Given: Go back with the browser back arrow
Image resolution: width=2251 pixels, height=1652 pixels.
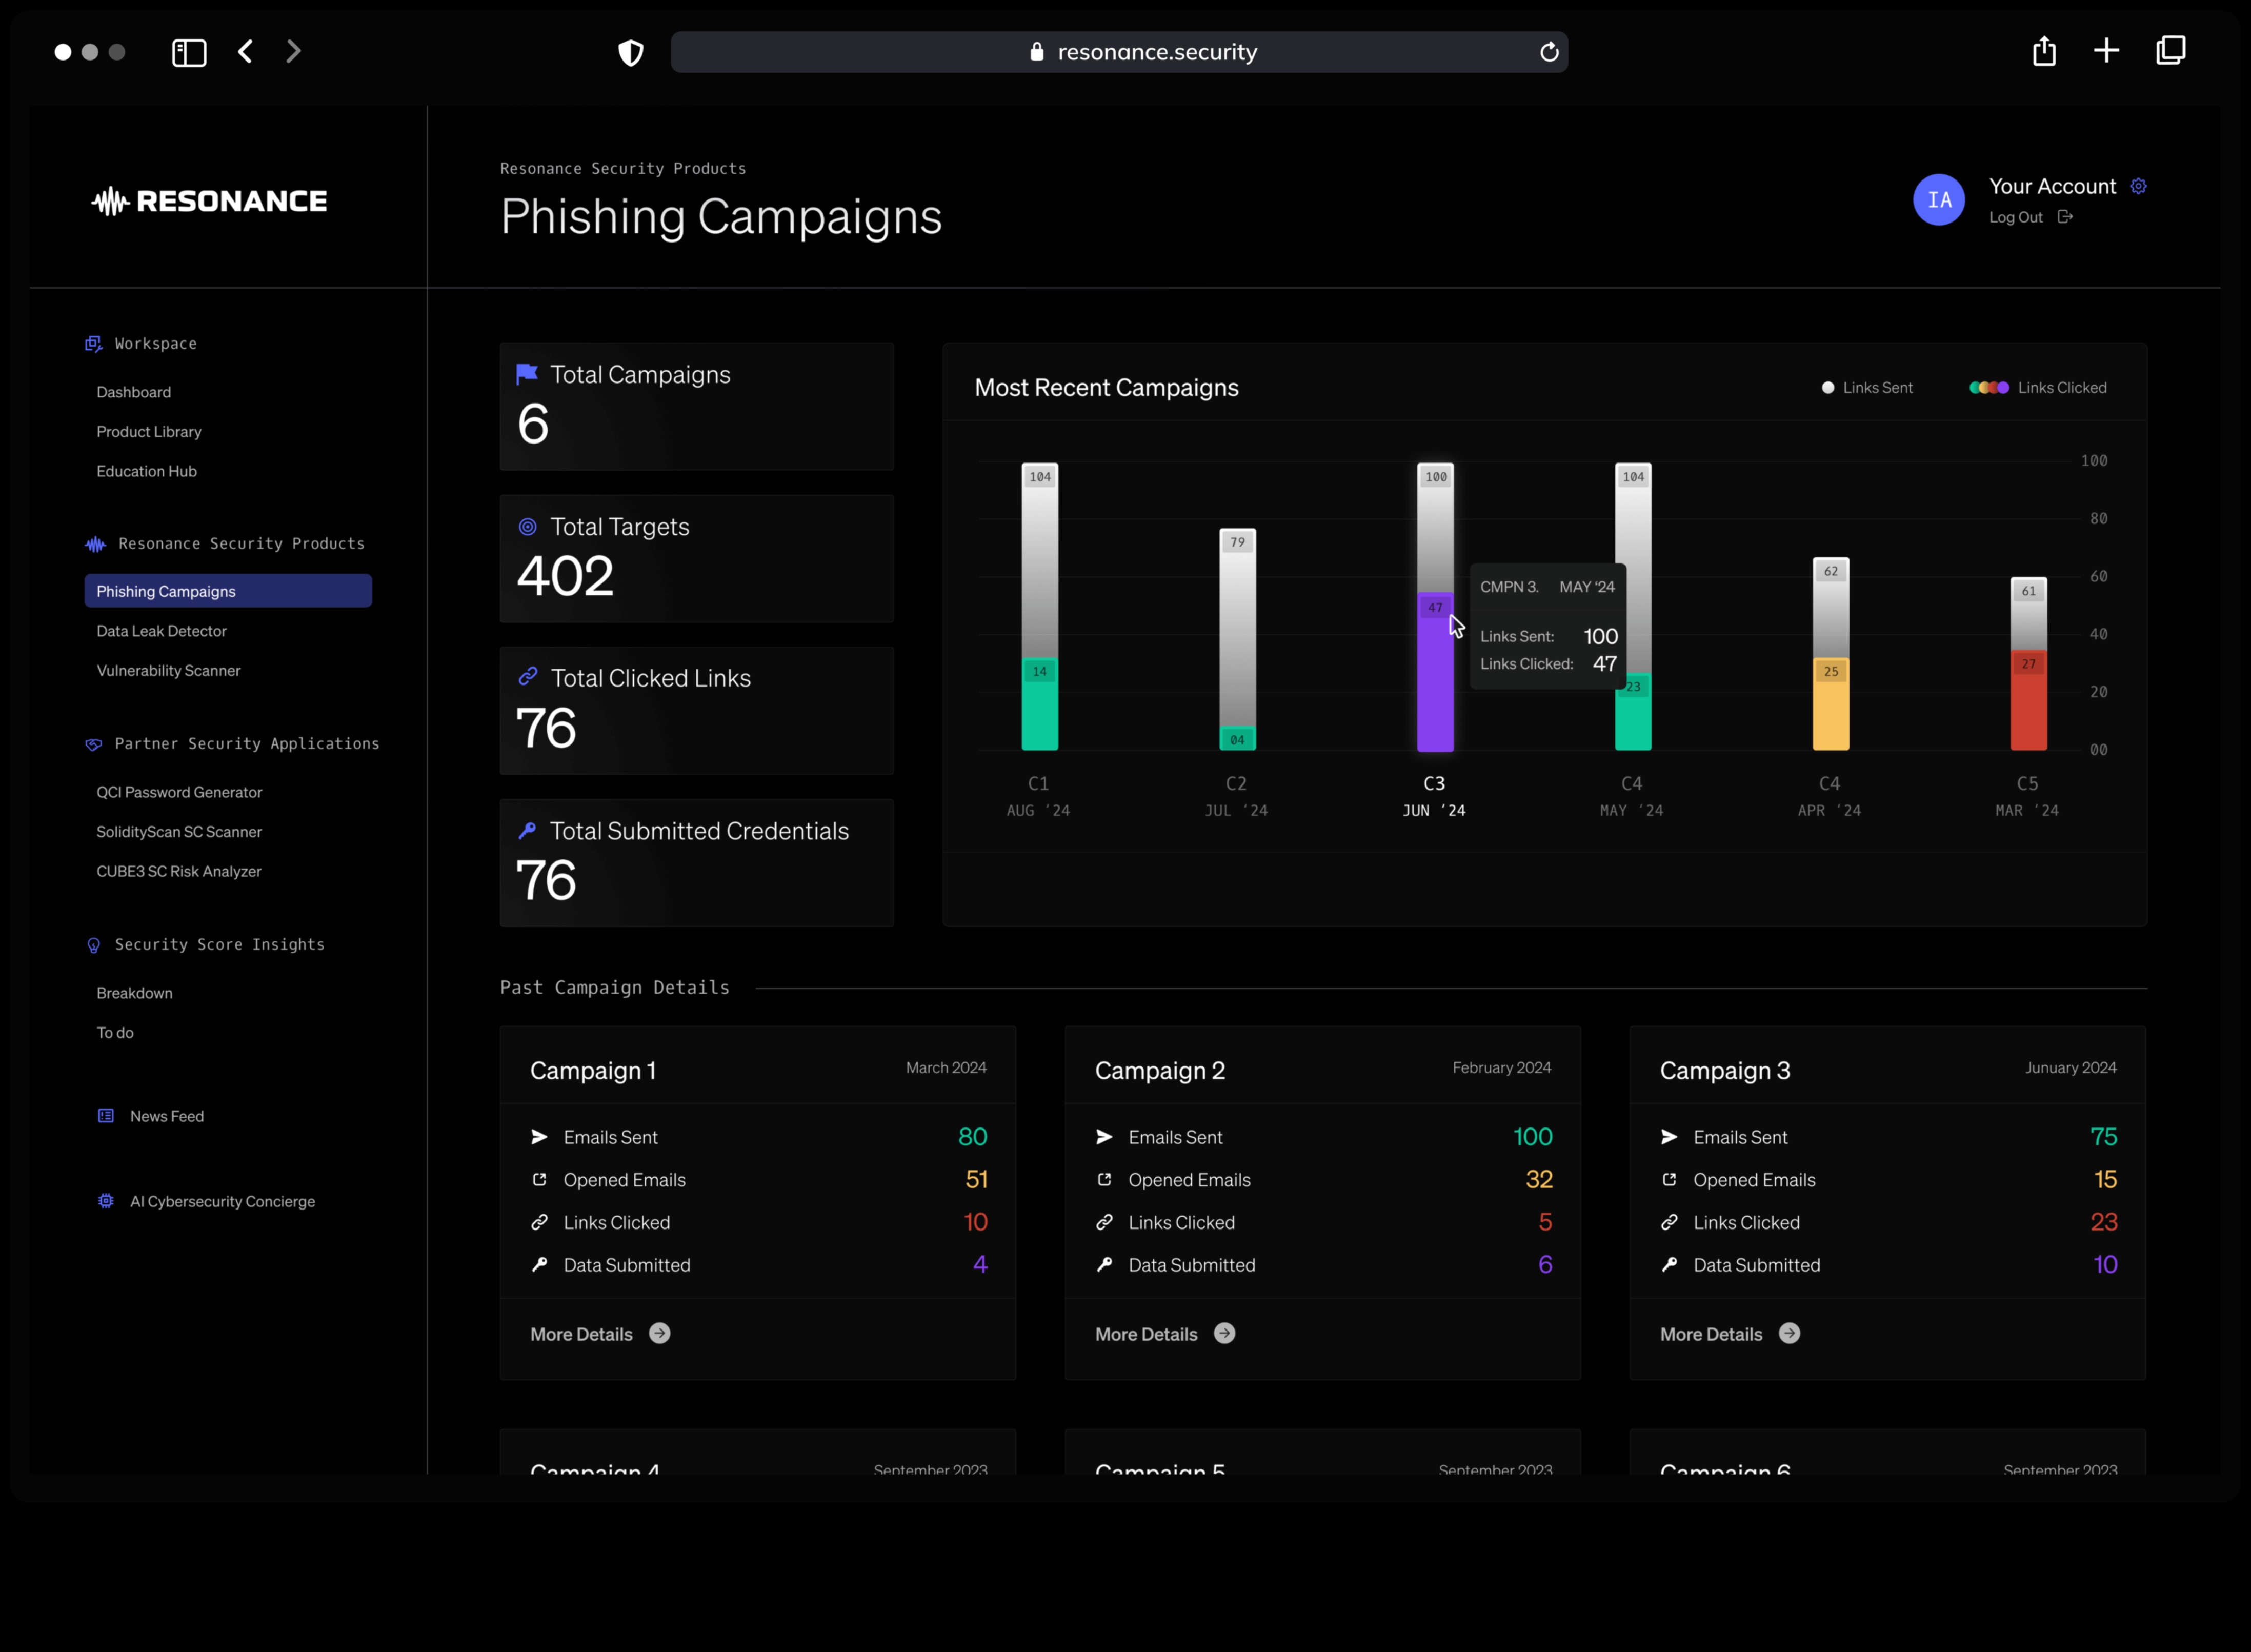Looking at the screenshot, I should click(246, 52).
